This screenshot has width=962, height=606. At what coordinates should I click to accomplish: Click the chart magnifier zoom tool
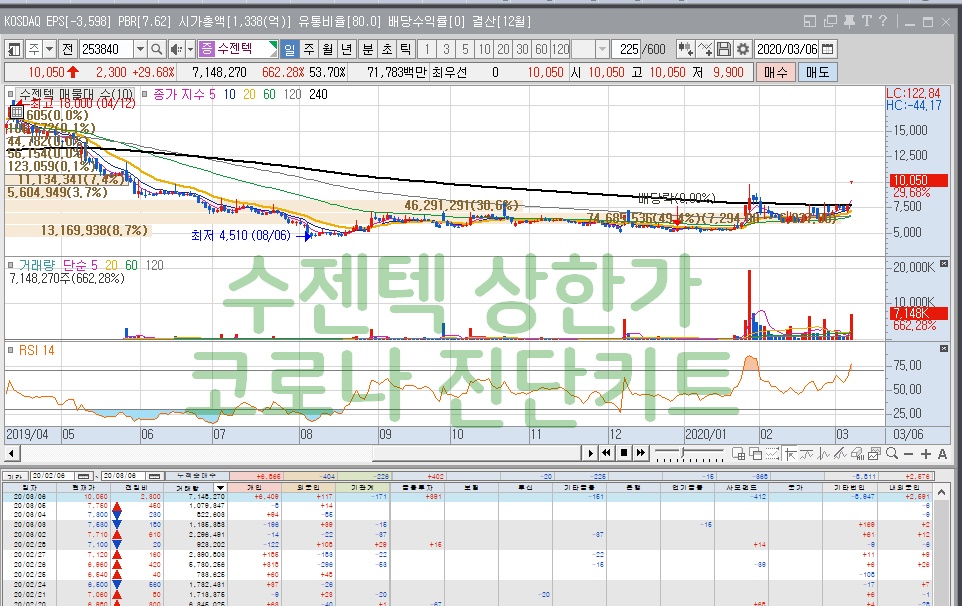coord(891,453)
